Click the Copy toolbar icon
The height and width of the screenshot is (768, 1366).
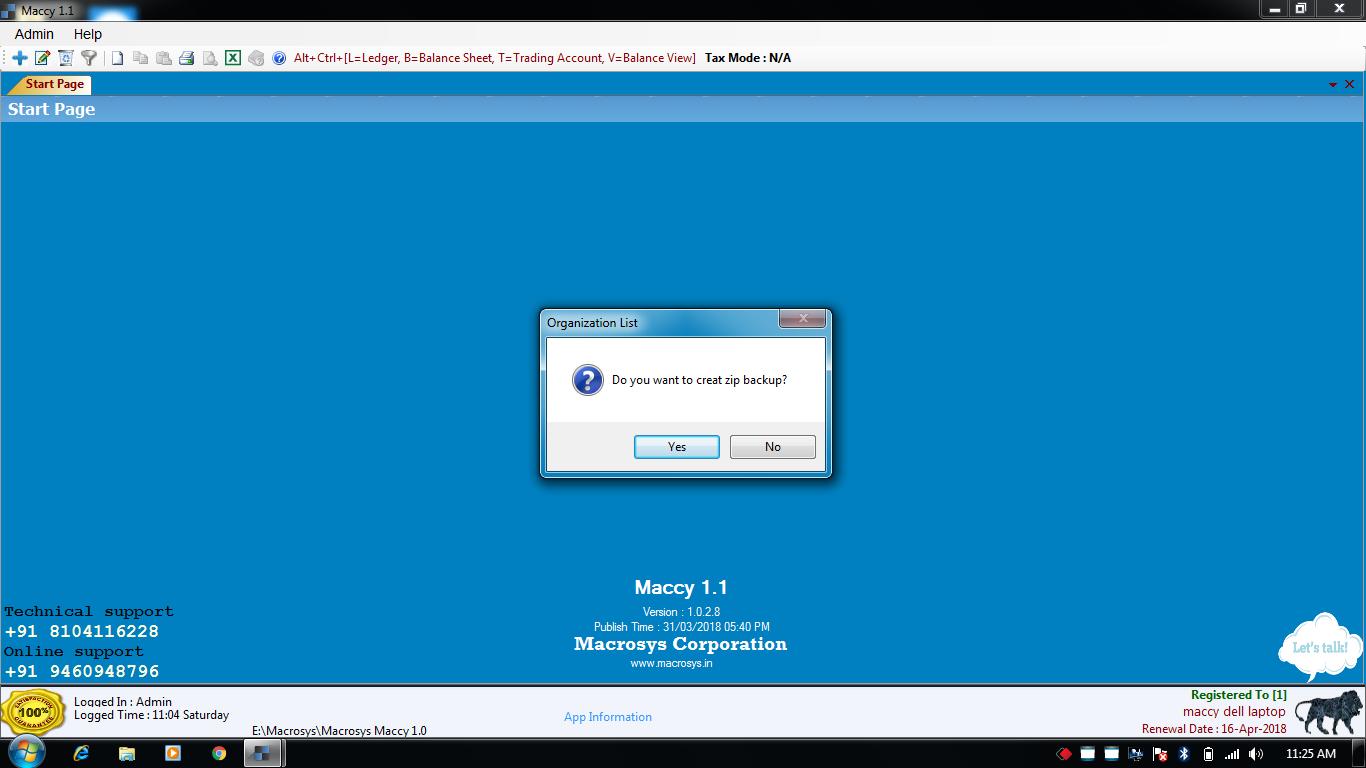(x=140, y=58)
